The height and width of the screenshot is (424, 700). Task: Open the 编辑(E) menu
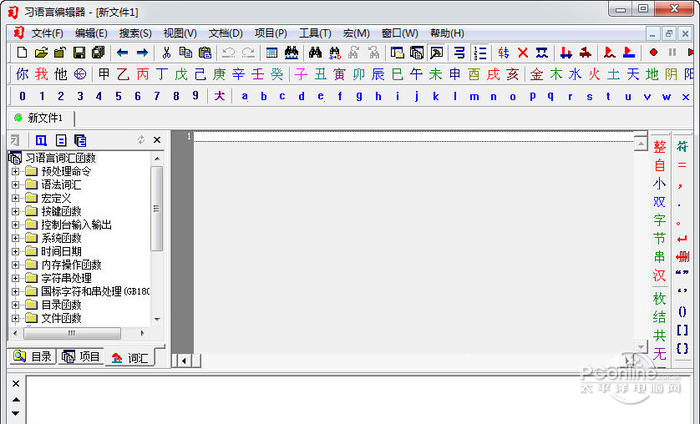pyautogui.click(x=91, y=33)
